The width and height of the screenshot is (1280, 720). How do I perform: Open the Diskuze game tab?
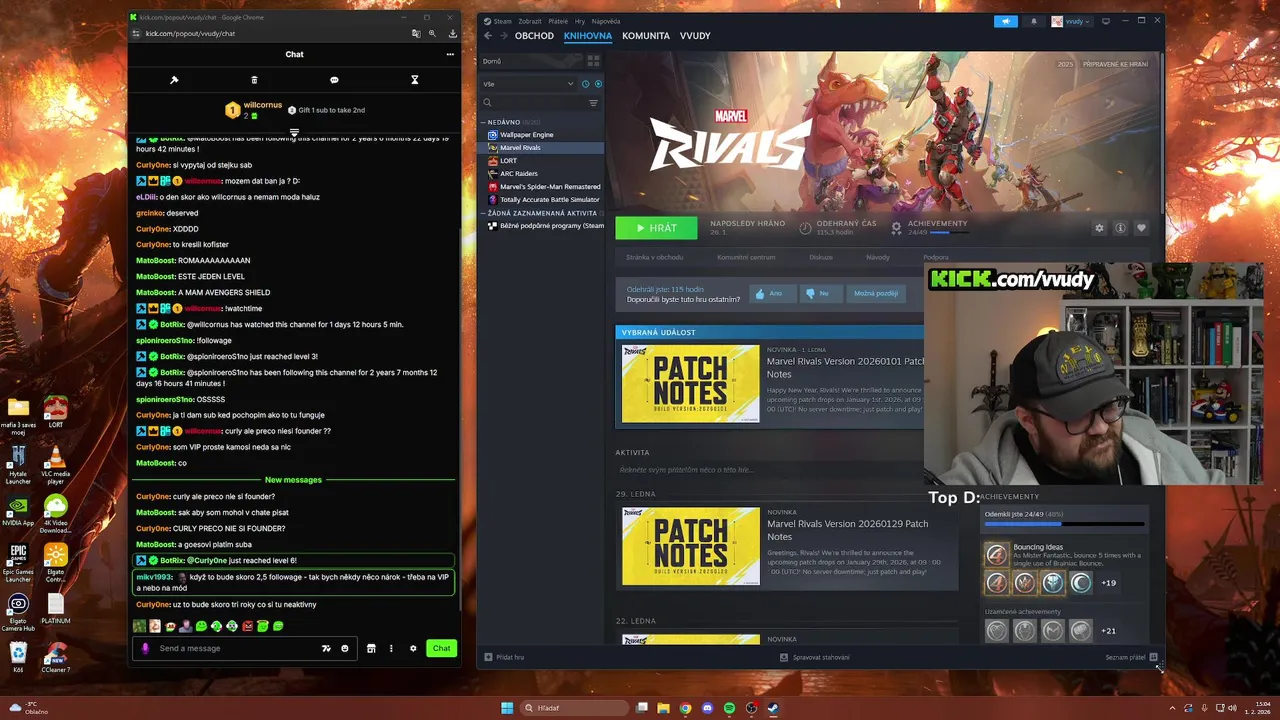(821, 257)
